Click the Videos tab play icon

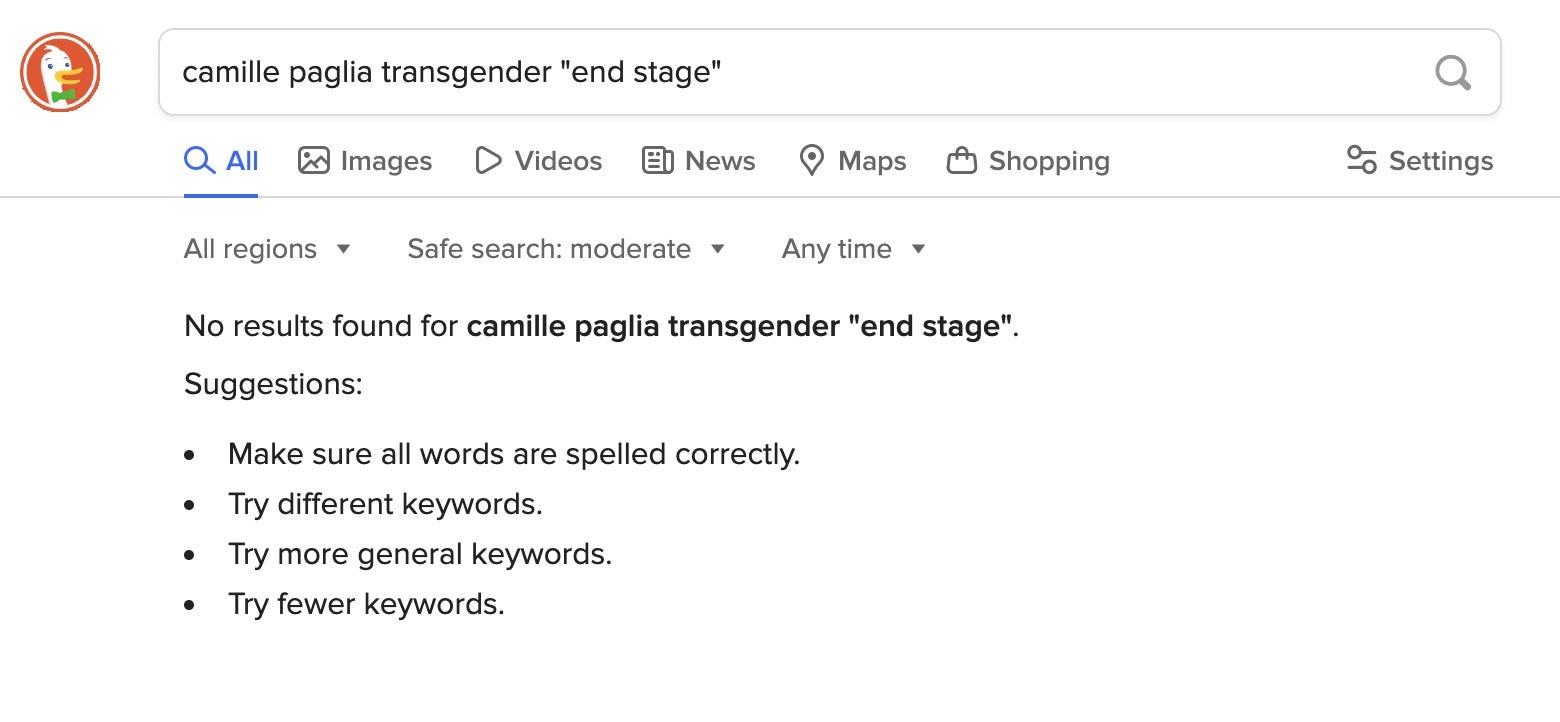tap(488, 160)
